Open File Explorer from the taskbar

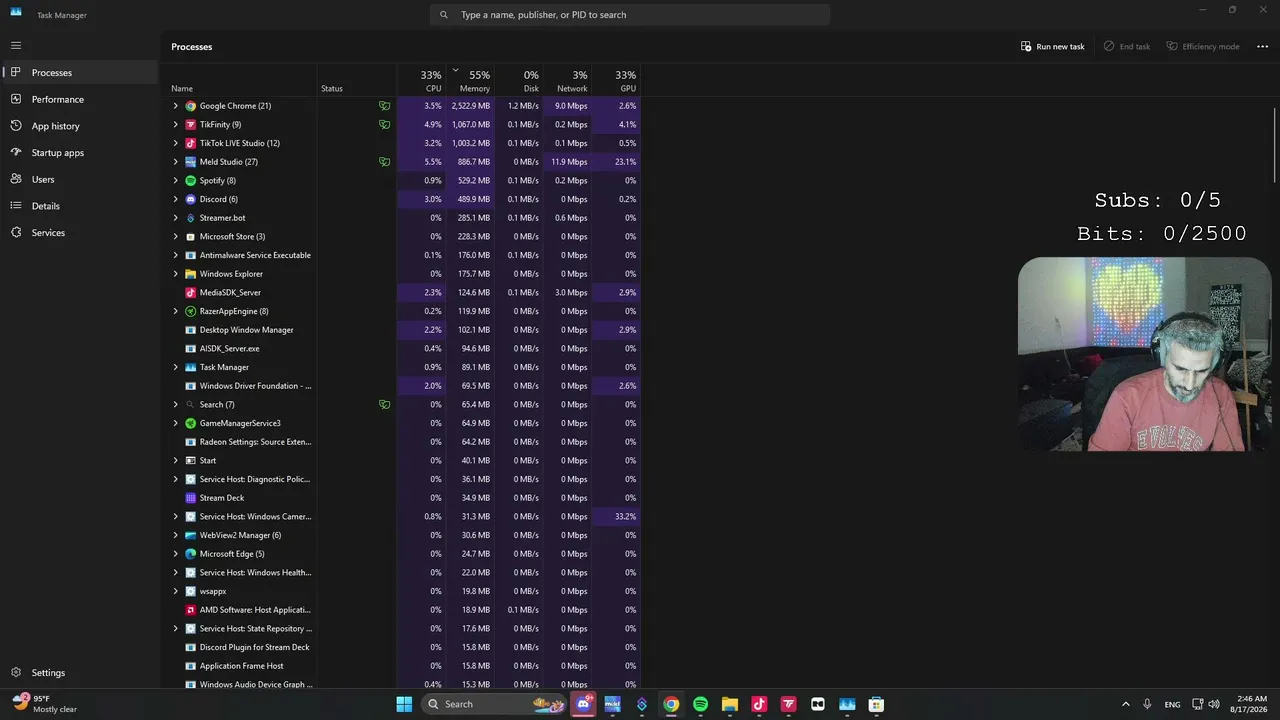(730, 704)
